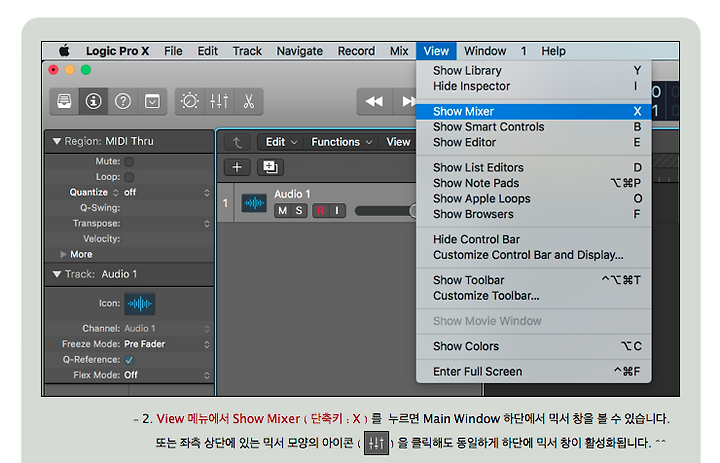Choose Show Library menu item

[x=534, y=71]
